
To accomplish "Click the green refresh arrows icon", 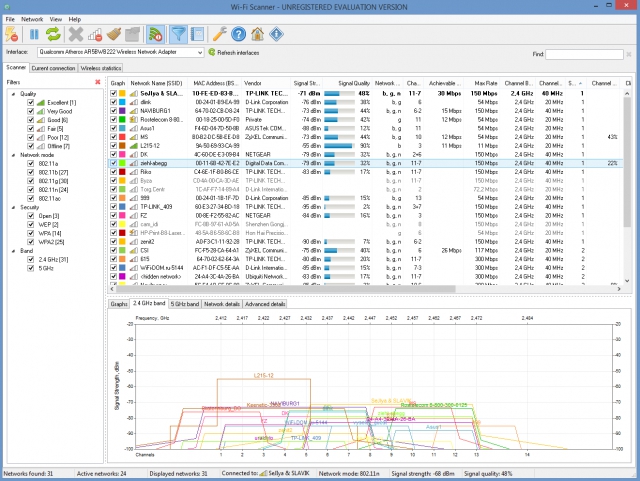I will [x=53, y=34].
